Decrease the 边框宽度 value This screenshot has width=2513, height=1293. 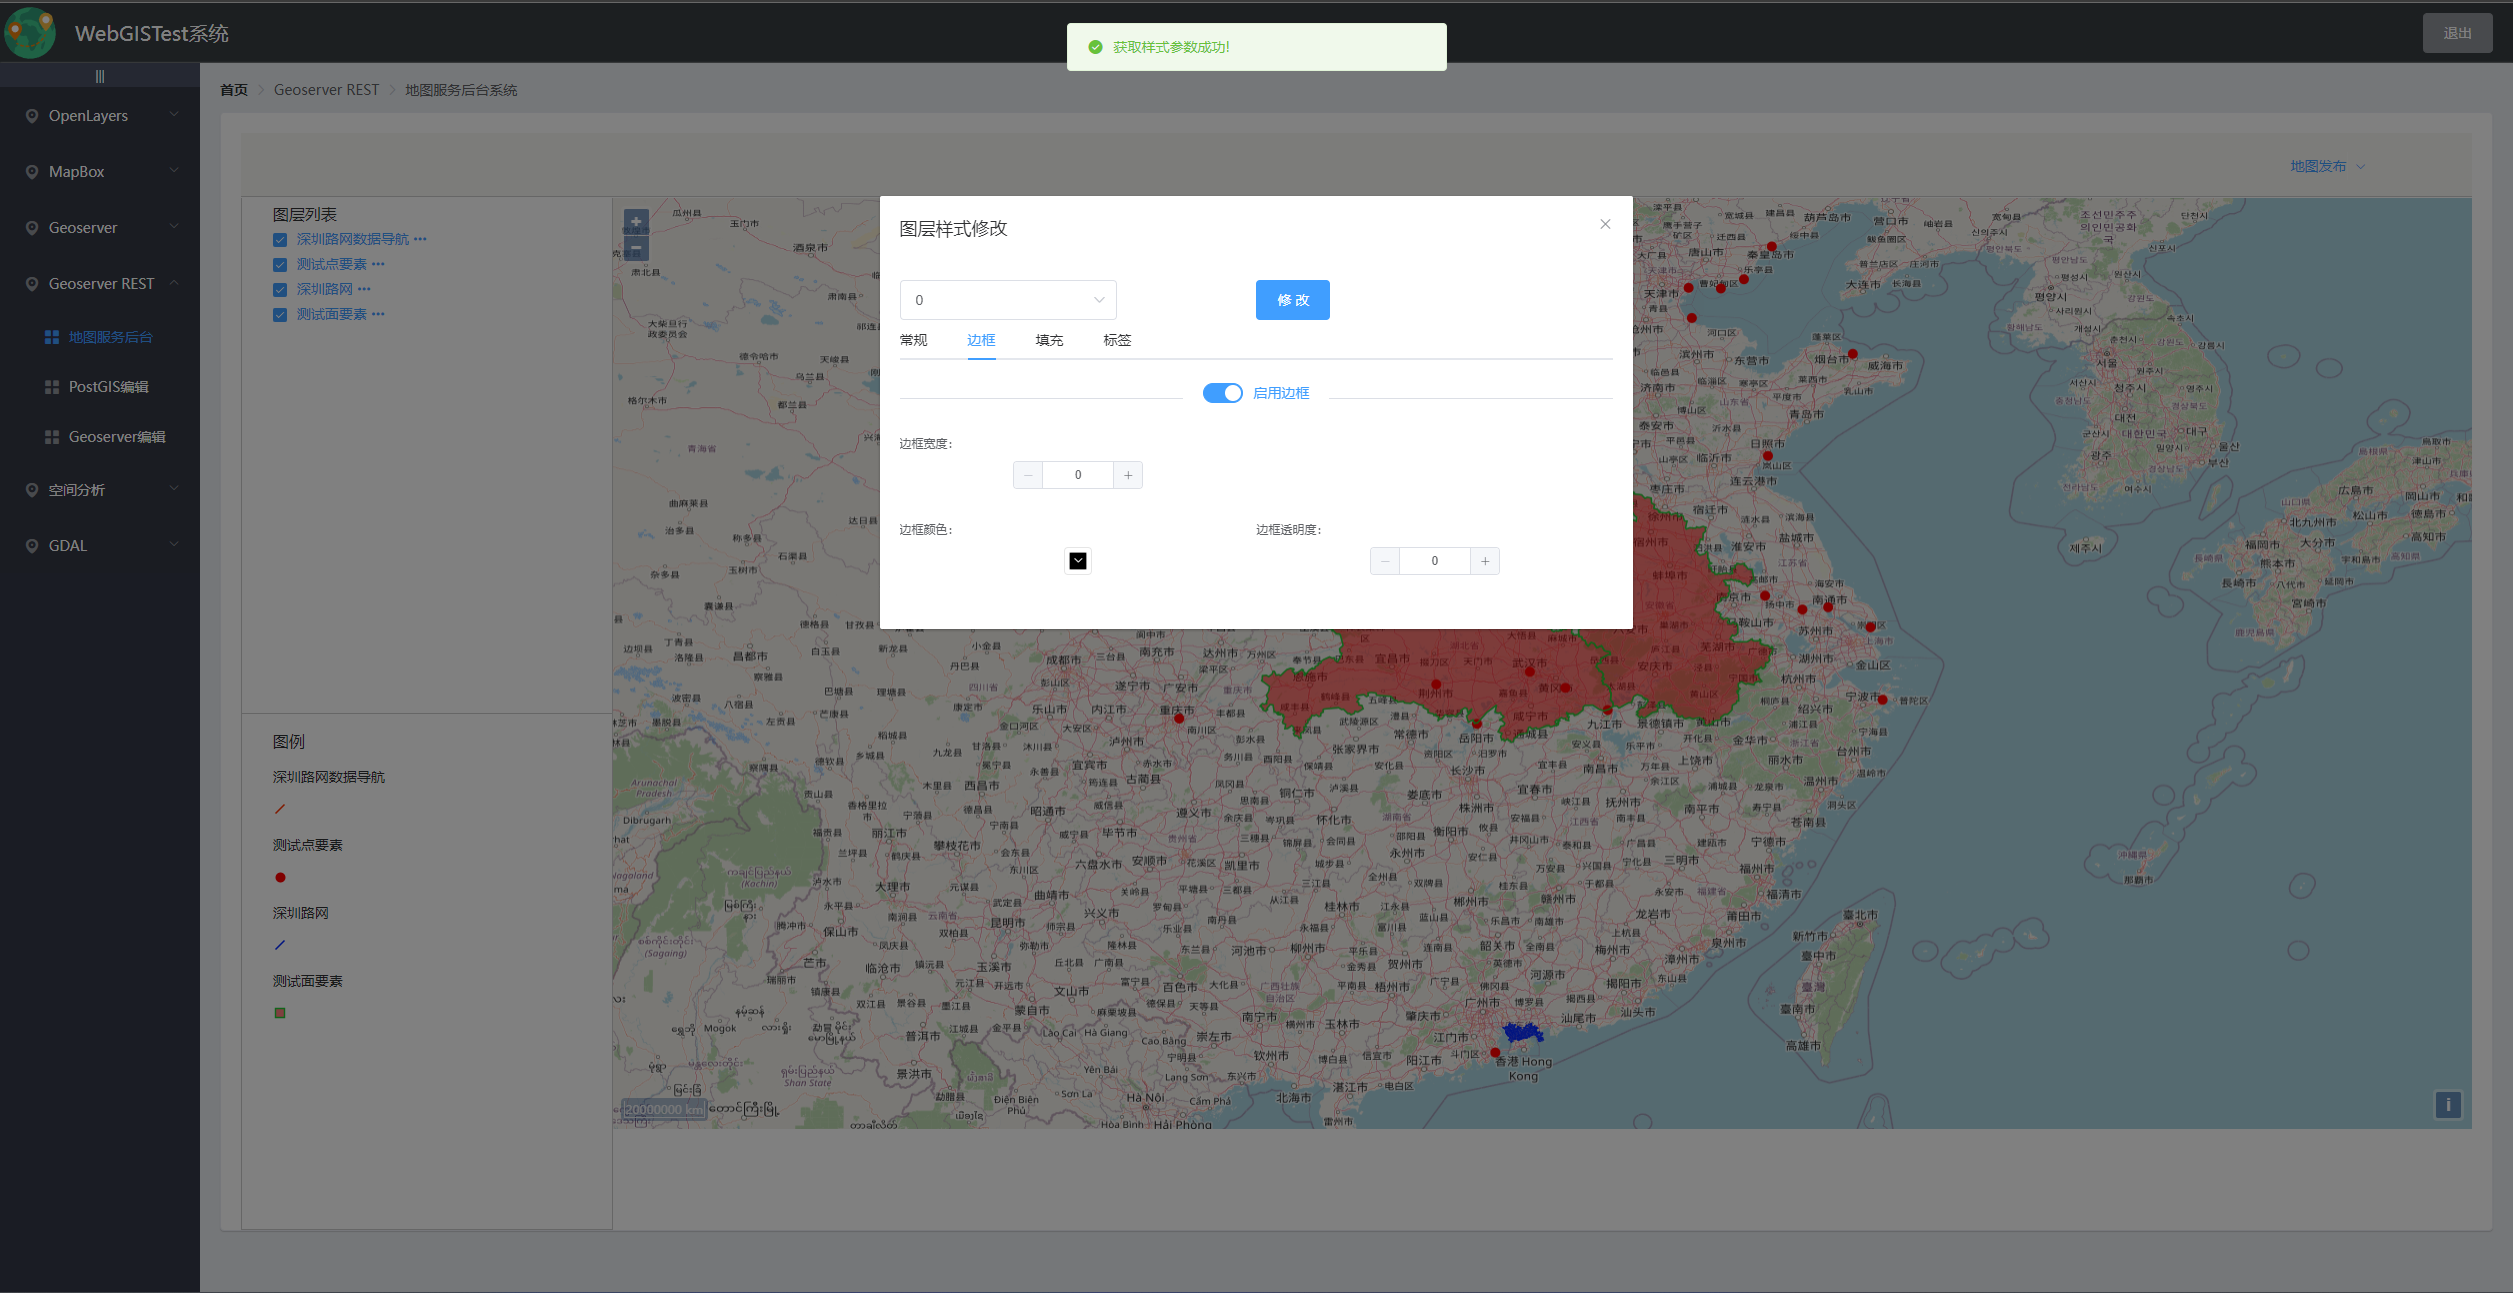1028,475
